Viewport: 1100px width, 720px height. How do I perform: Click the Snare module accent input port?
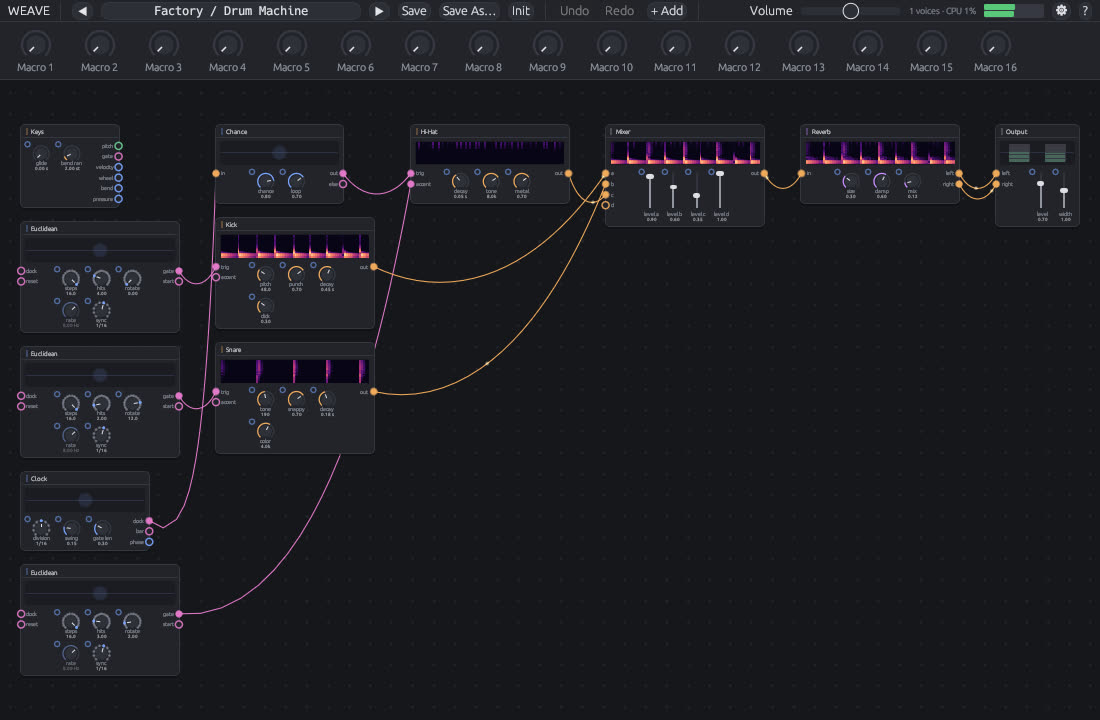pyautogui.click(x=216, y=402)
